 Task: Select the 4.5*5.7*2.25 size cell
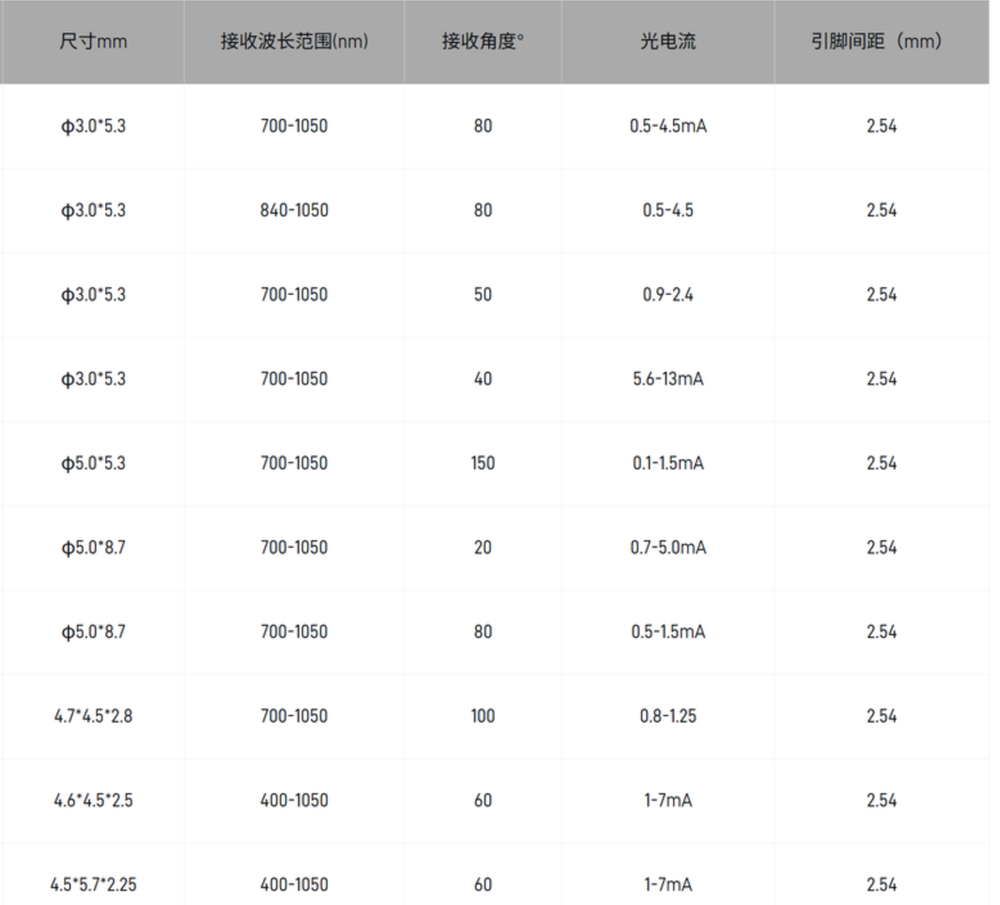coord(93,885)
